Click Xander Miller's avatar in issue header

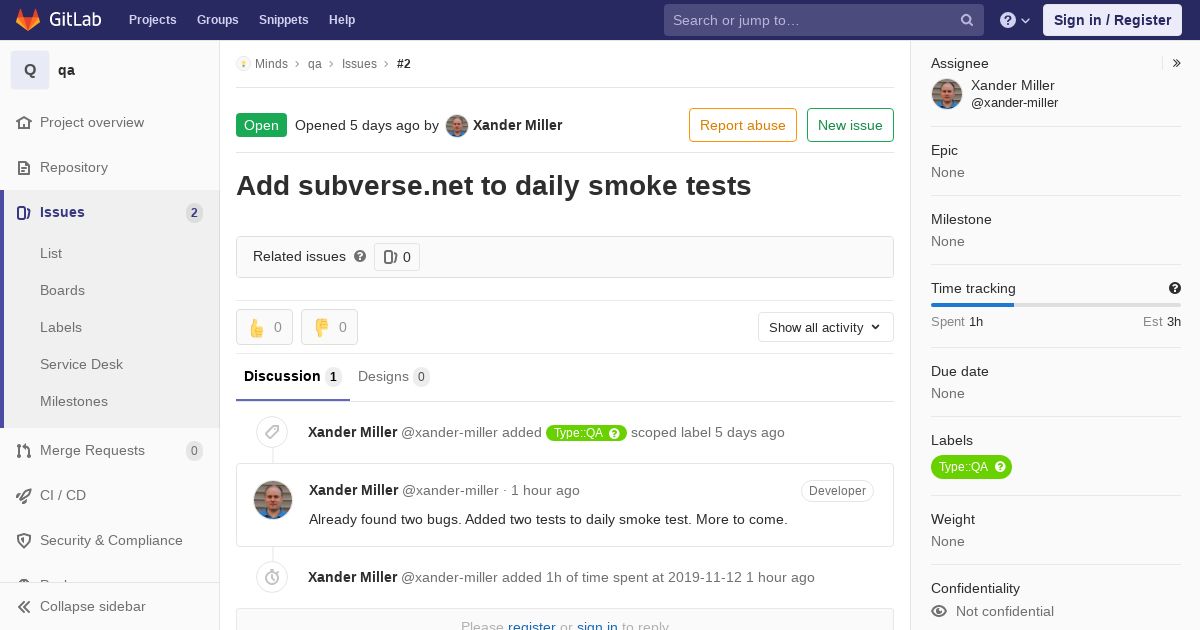pos(457,125)
